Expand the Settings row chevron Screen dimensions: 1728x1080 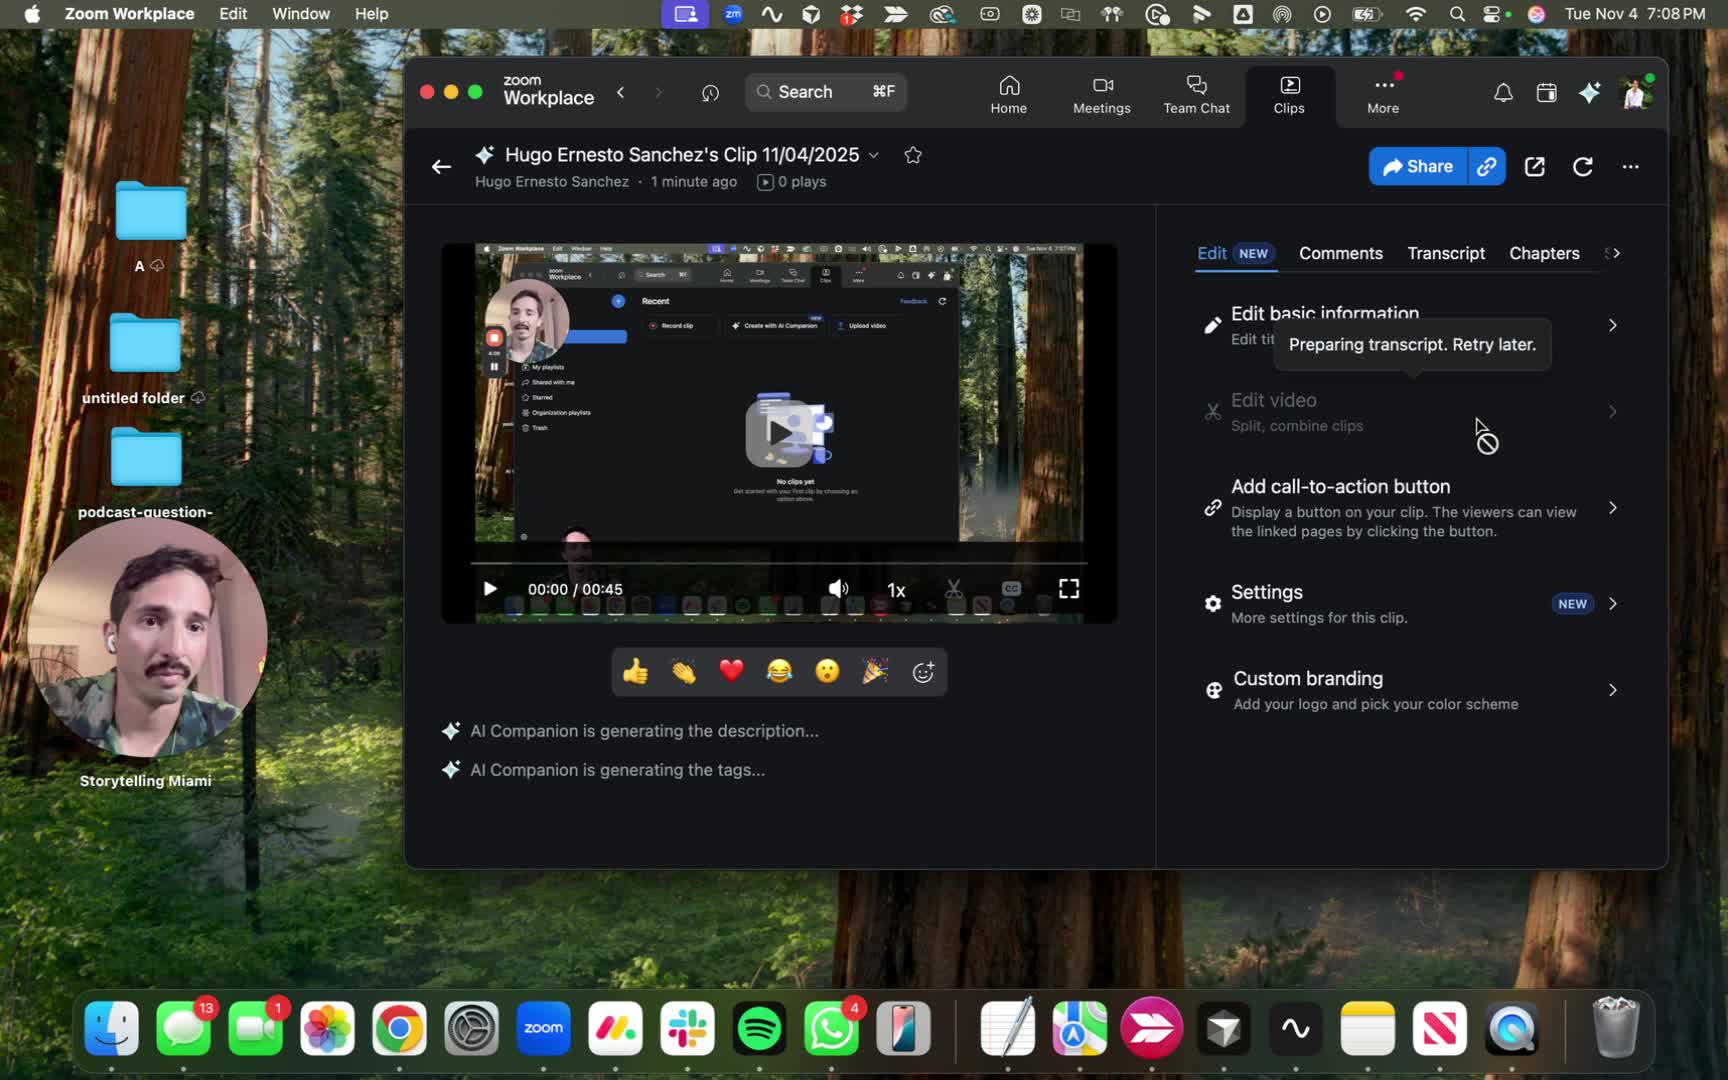[x=1612, y=604]
